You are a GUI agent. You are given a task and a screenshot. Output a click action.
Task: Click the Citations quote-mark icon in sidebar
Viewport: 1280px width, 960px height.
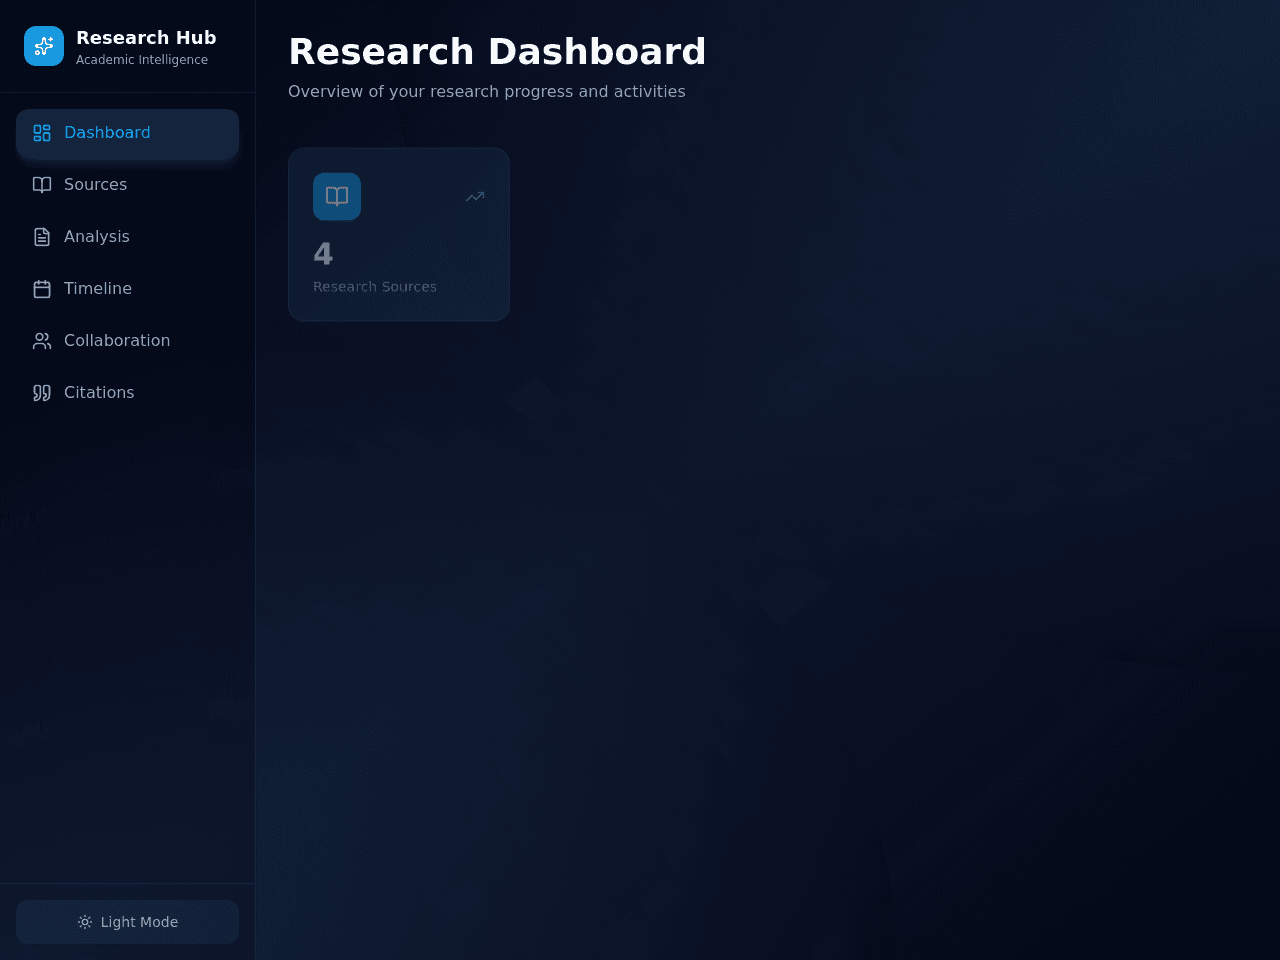42,393
